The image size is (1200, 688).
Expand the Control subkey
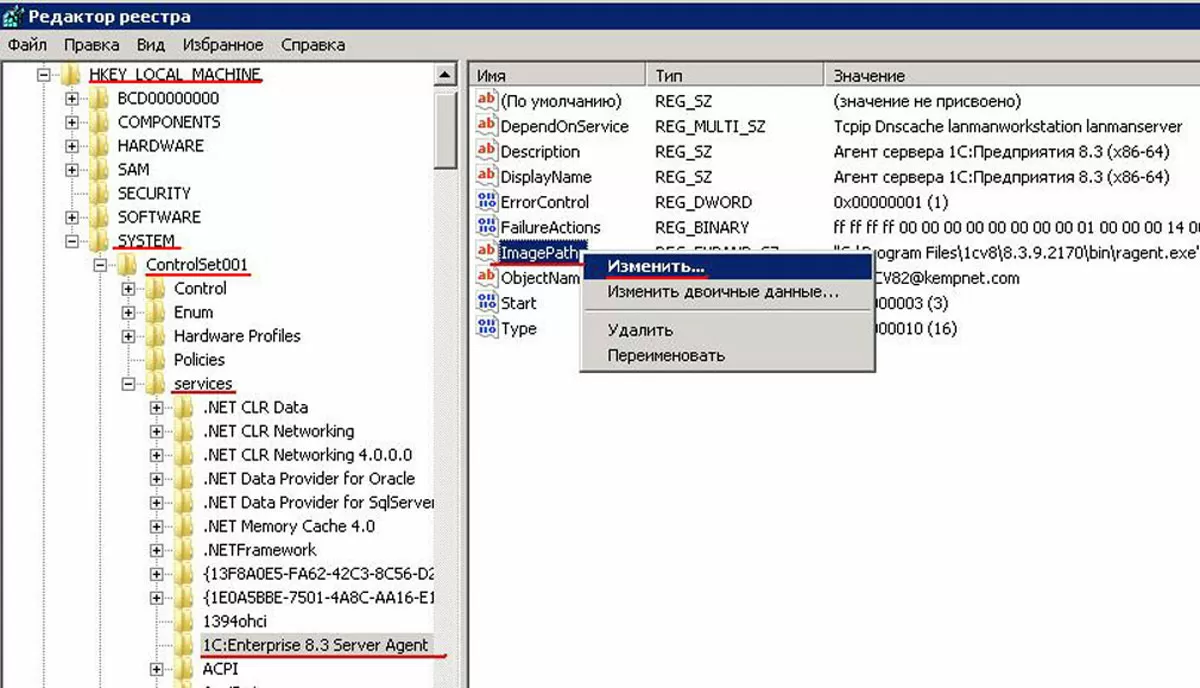click(128, 288)
